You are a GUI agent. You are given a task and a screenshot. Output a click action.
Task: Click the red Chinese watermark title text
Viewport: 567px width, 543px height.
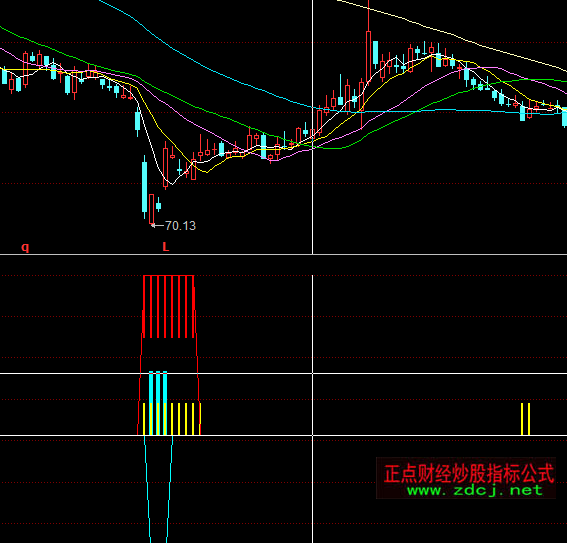tap(469, 474)
